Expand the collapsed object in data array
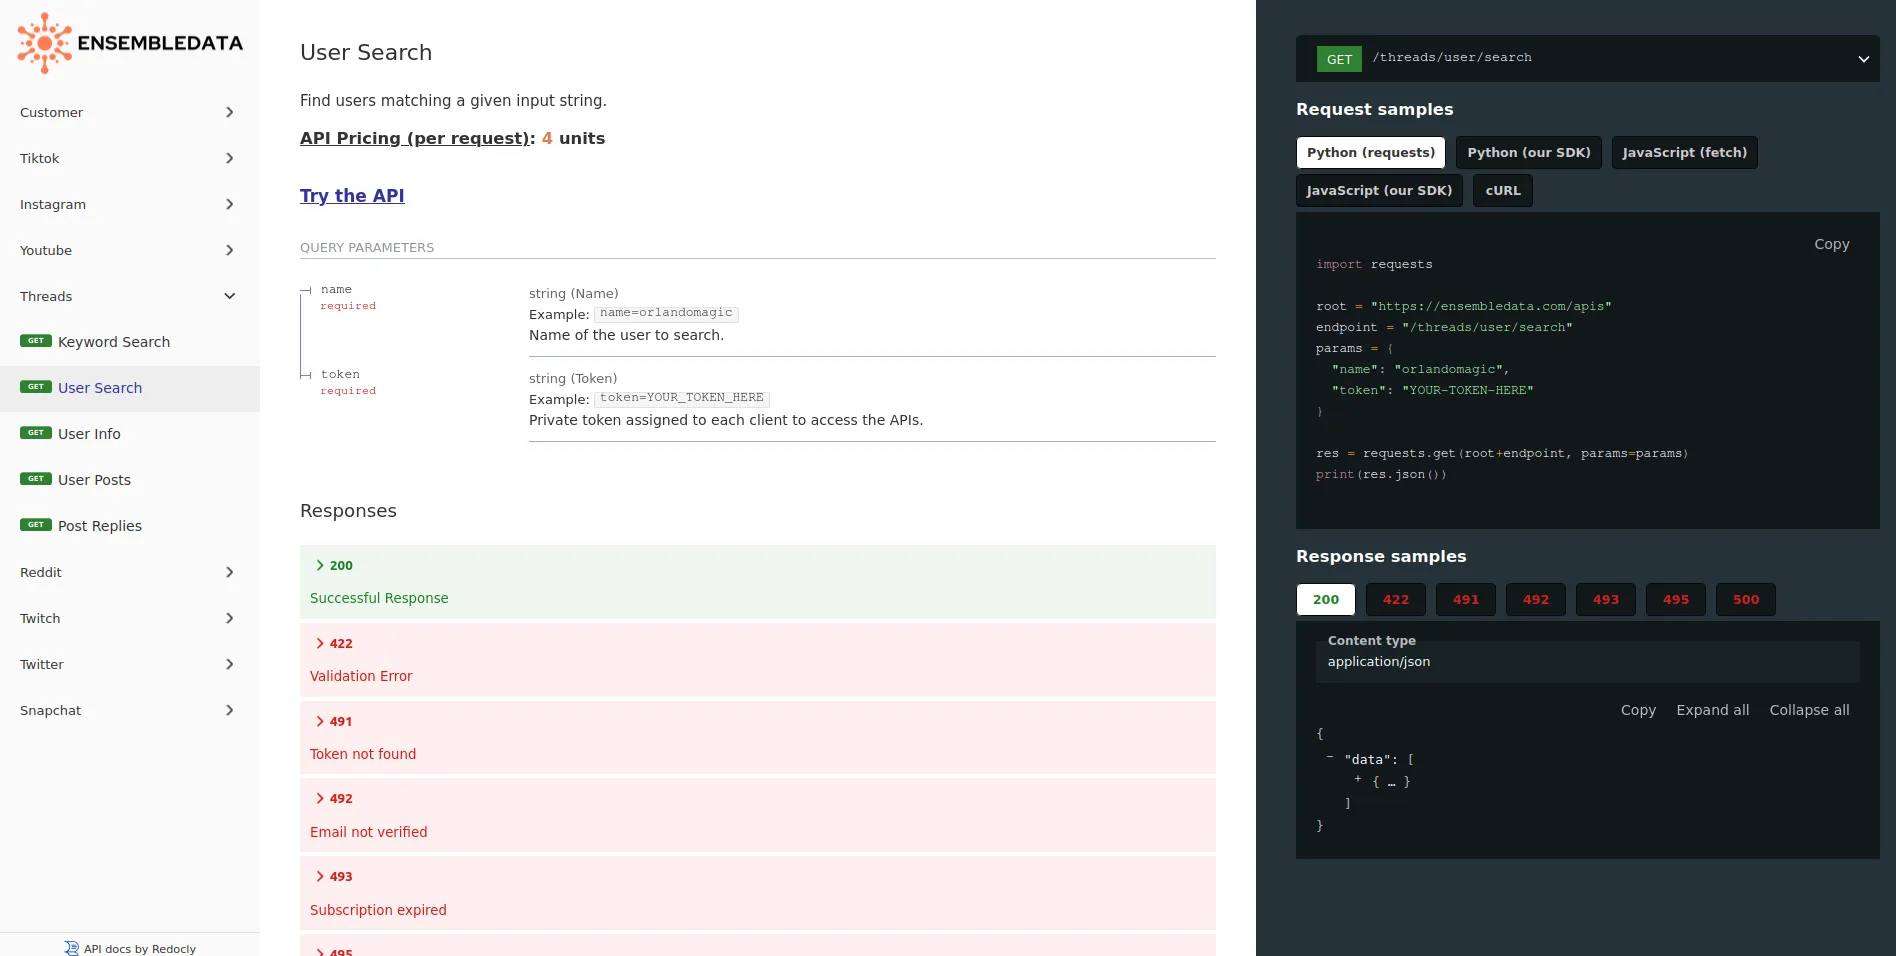Viewport: 1896px width, 956px height. click(x=1358, y=779)
